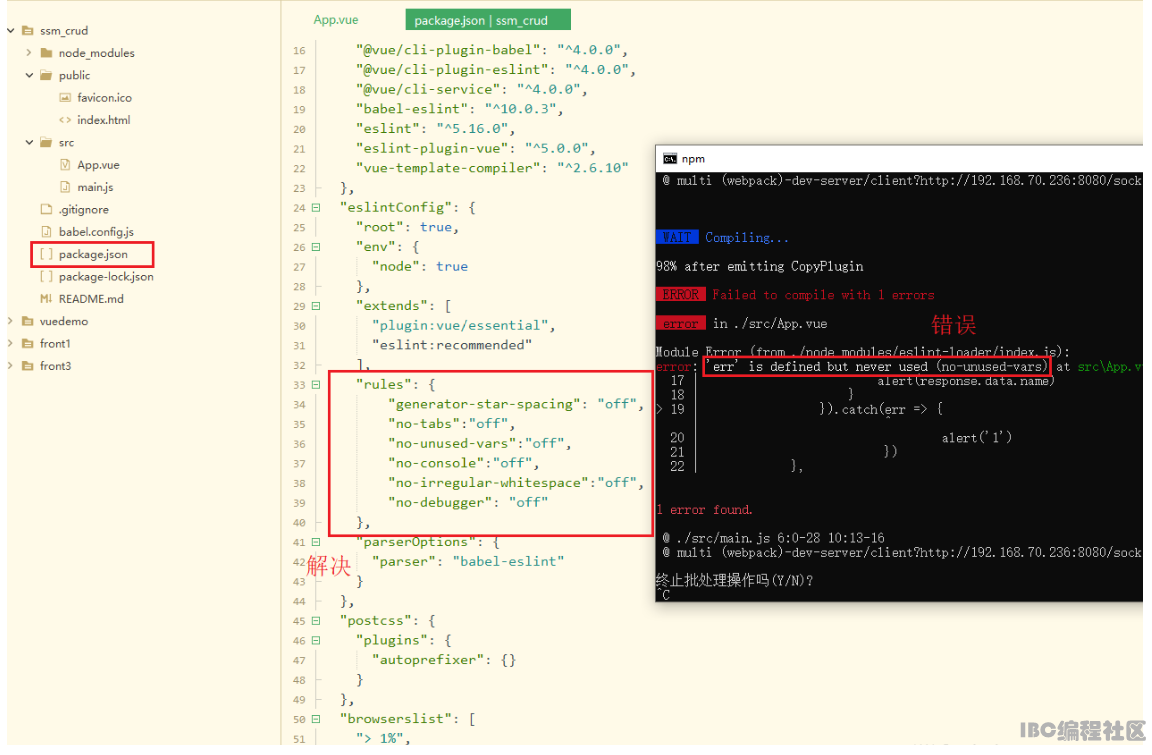Click the package-lock.json bracket icon

(46, 276)
